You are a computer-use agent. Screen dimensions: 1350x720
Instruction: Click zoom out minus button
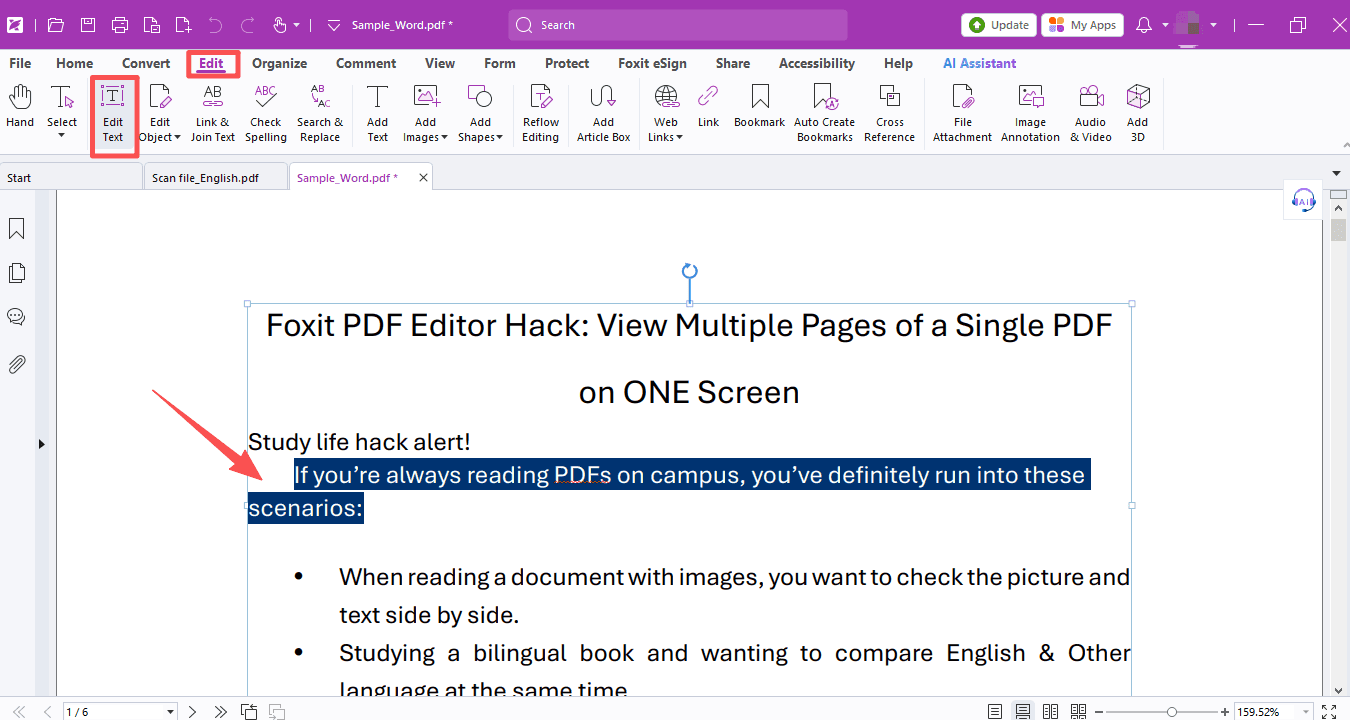coord(1098,712)
